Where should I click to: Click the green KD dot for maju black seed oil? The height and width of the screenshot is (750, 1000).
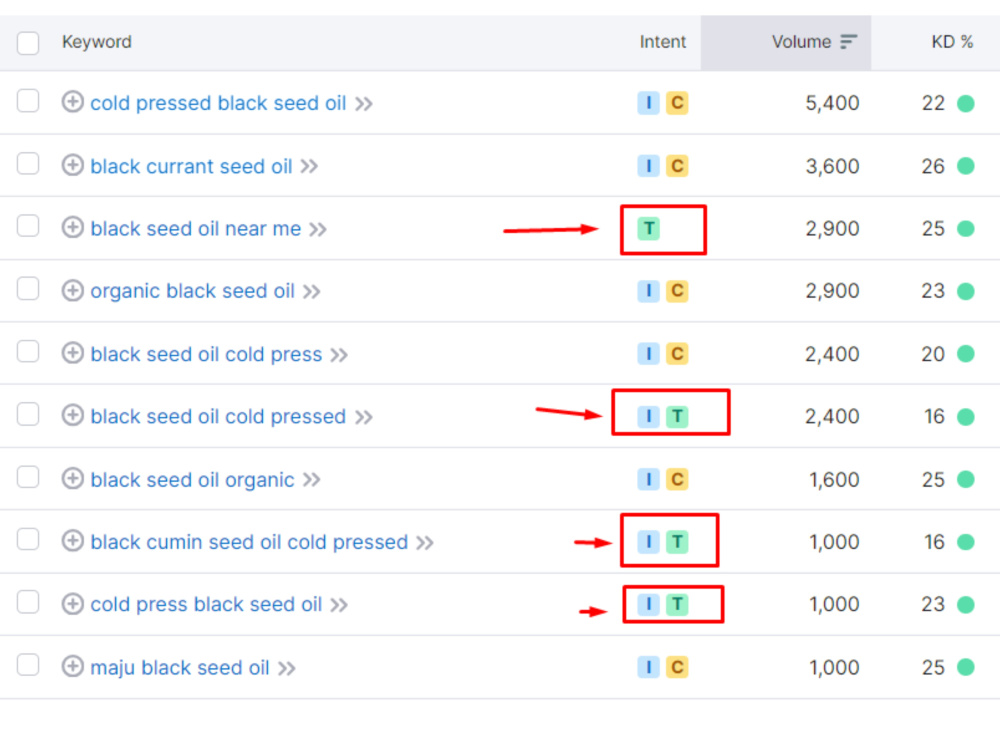pyautogui.click(x=966, y=668)
